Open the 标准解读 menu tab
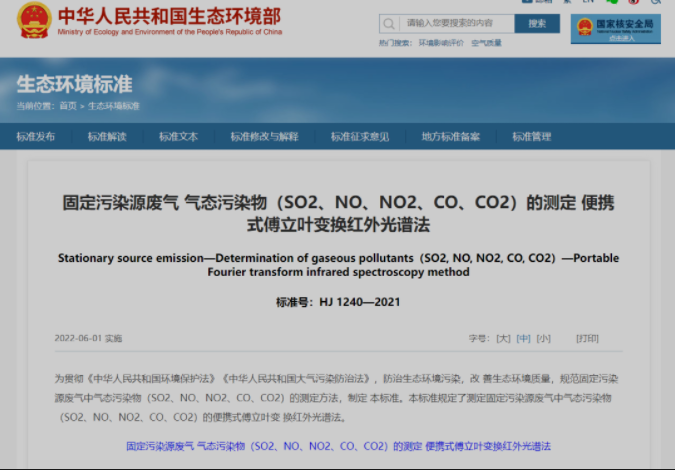 click(x=107, y=137)
